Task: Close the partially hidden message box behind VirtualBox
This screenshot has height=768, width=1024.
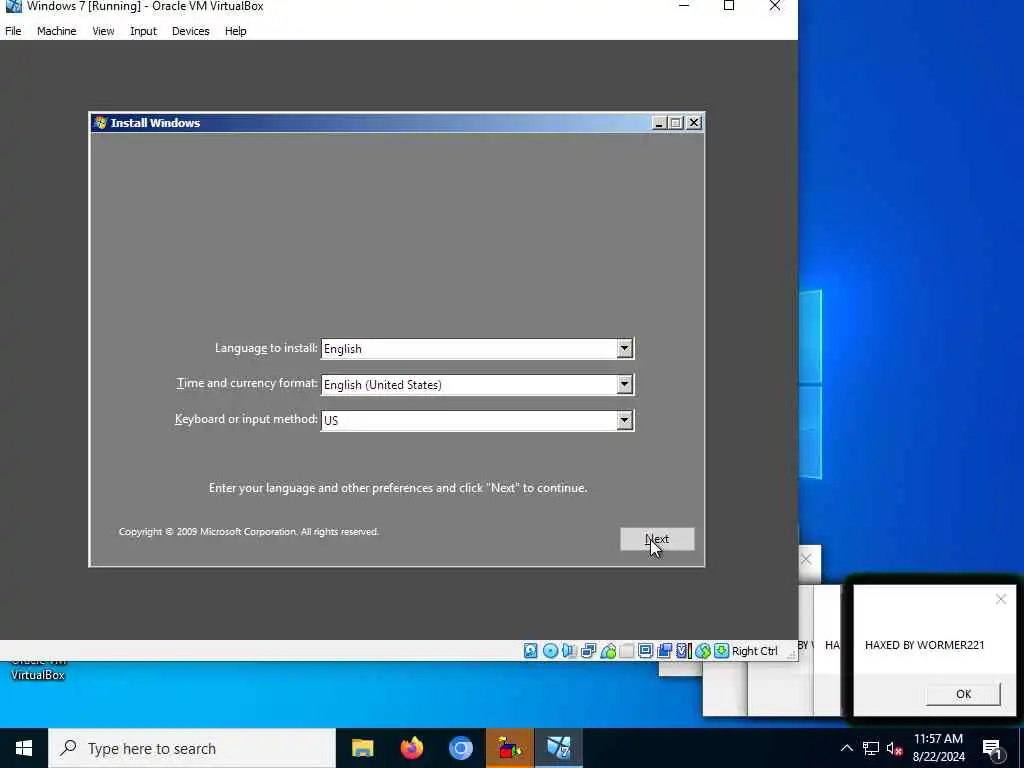Action: coord(806,559)
